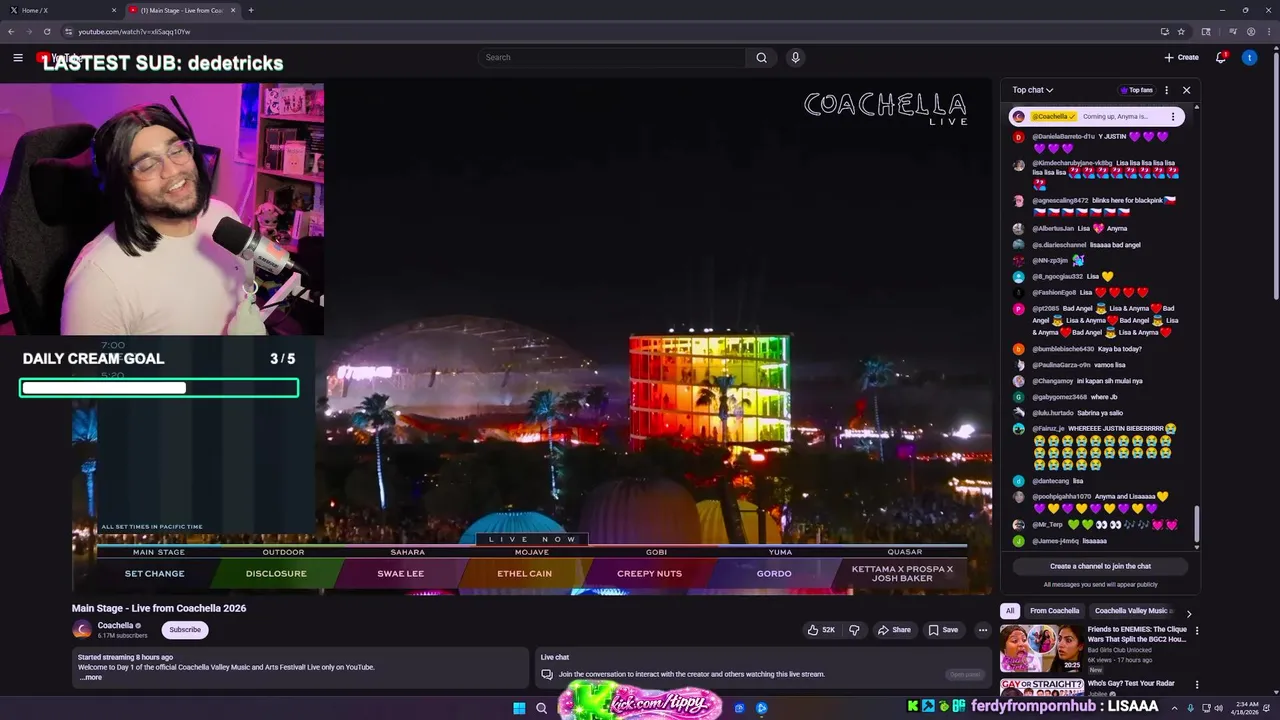This screenshot has width=1280, height=720.
Task: Expand the description with ...more
Action: click(90, 677)
